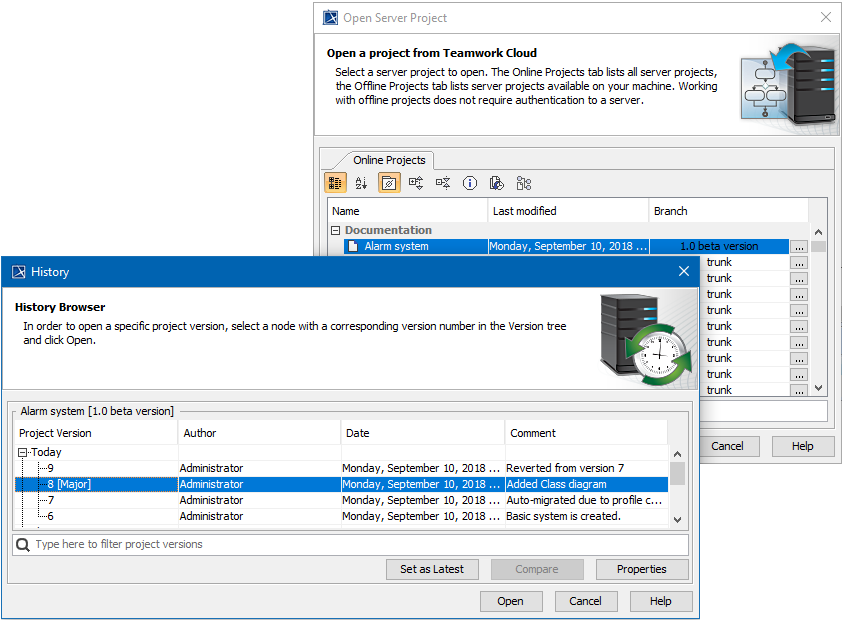The width and height of the screenshot is (842, 620).
Task: Click the alphabetical sort icon
Action: point(361,183)
